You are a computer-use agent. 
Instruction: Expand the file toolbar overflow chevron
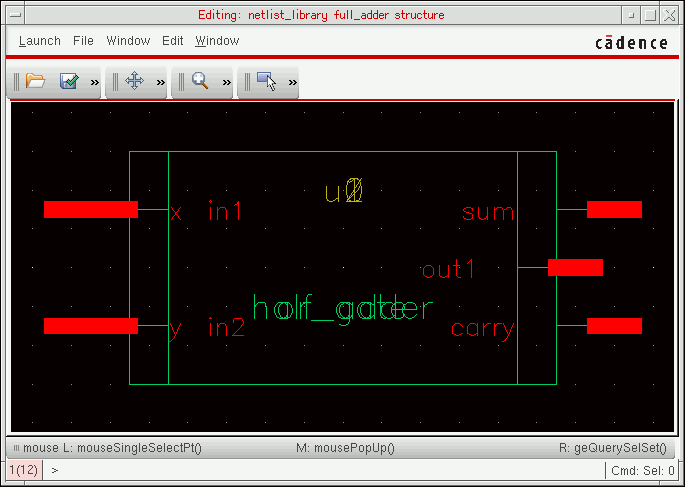click(x=95, y=83)
